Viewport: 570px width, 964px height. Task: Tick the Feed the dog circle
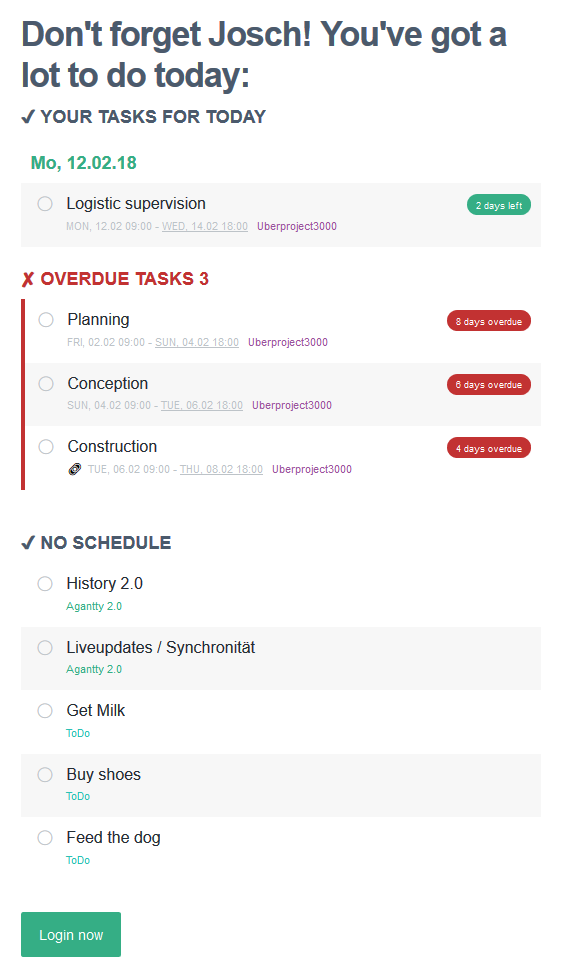click(45, 837)
